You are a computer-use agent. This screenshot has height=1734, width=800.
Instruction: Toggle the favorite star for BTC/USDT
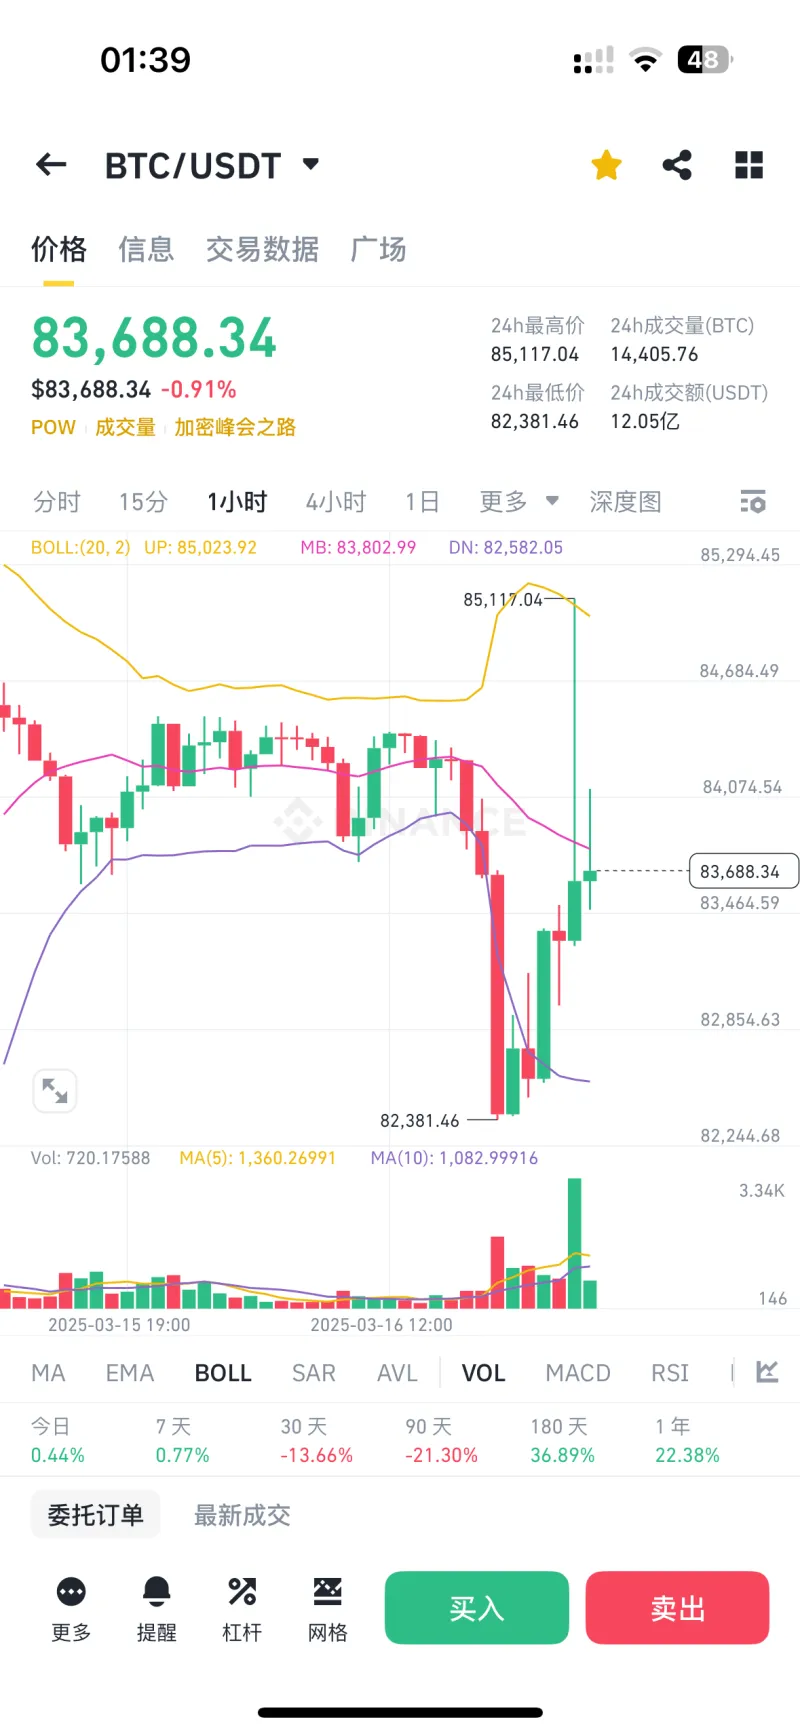[606, 164]
